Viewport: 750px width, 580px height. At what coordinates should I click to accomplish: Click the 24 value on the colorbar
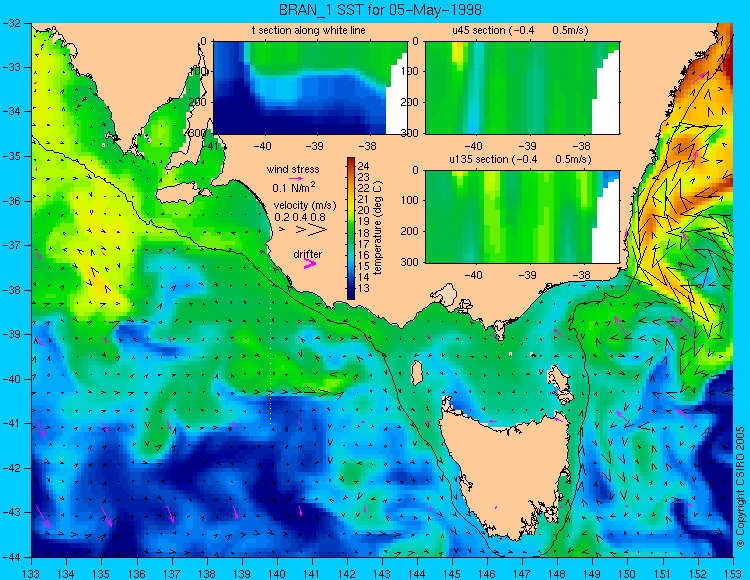[363, 166]
